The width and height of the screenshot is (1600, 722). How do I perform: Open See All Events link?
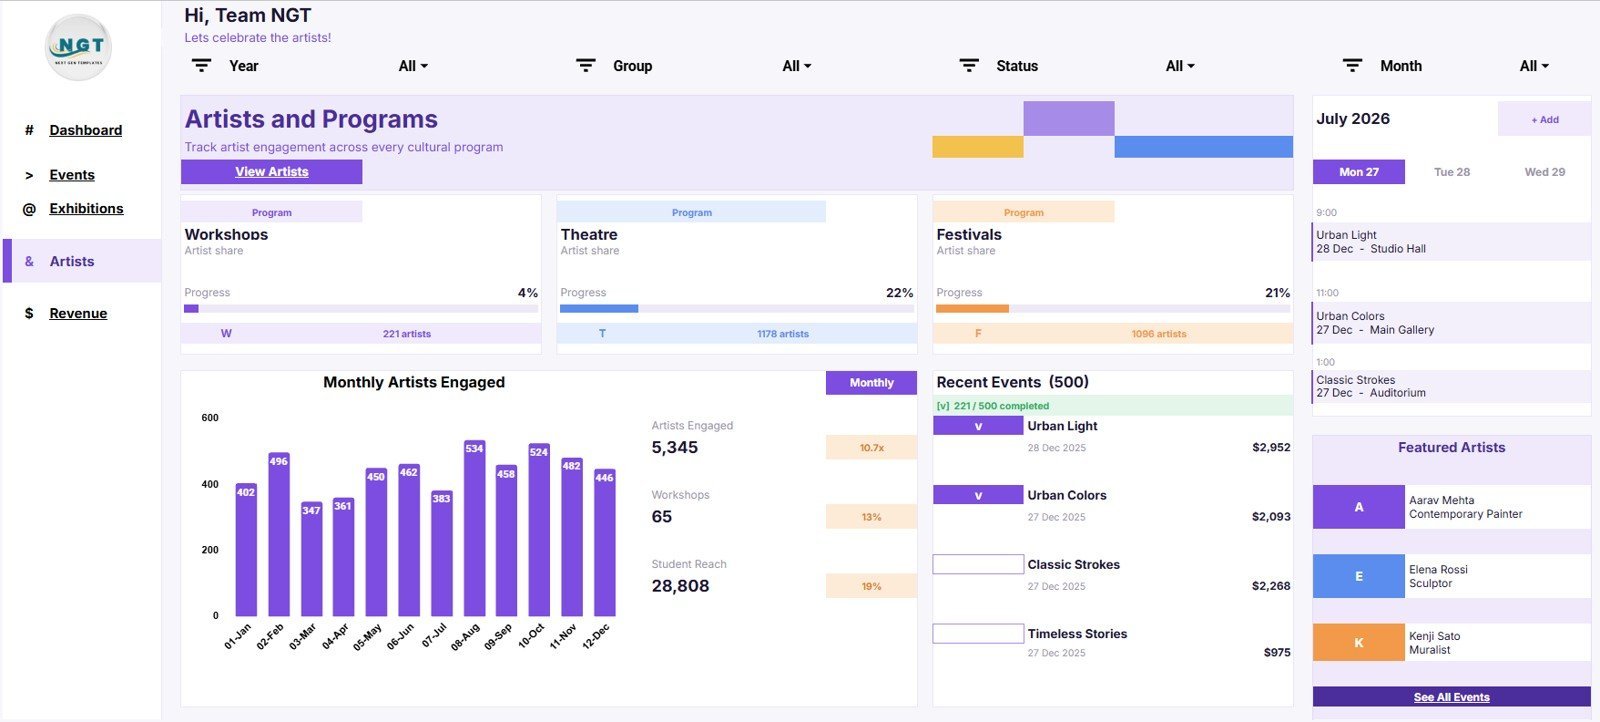[1451, 697]
